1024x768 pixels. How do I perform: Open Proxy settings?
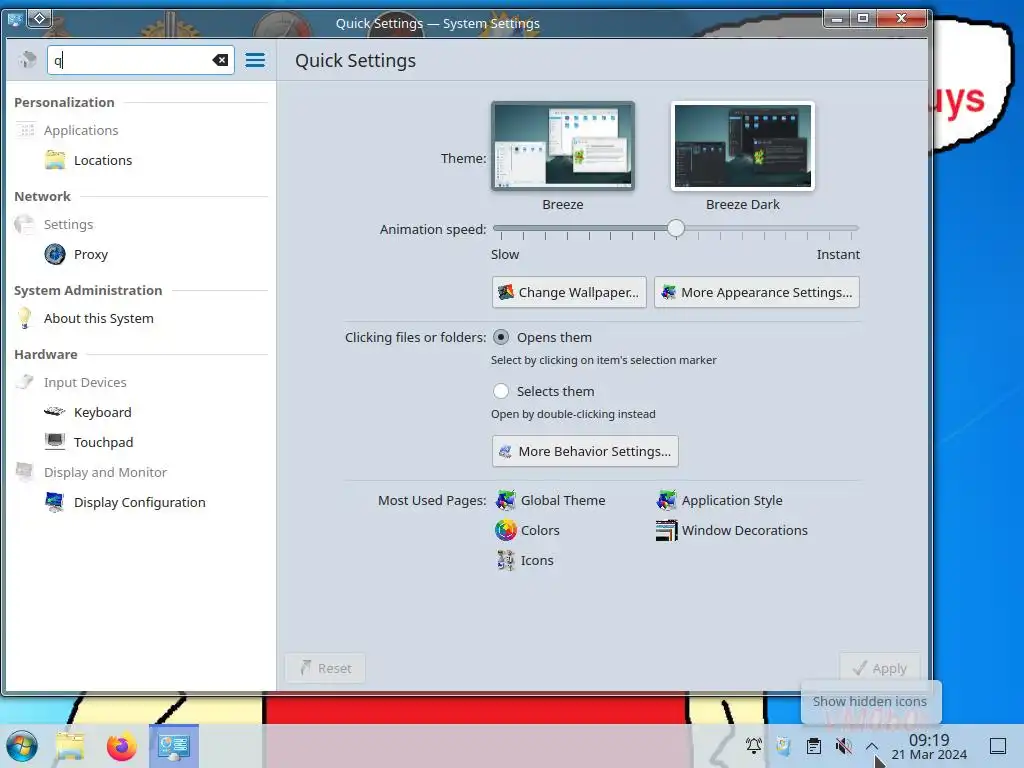91,254
